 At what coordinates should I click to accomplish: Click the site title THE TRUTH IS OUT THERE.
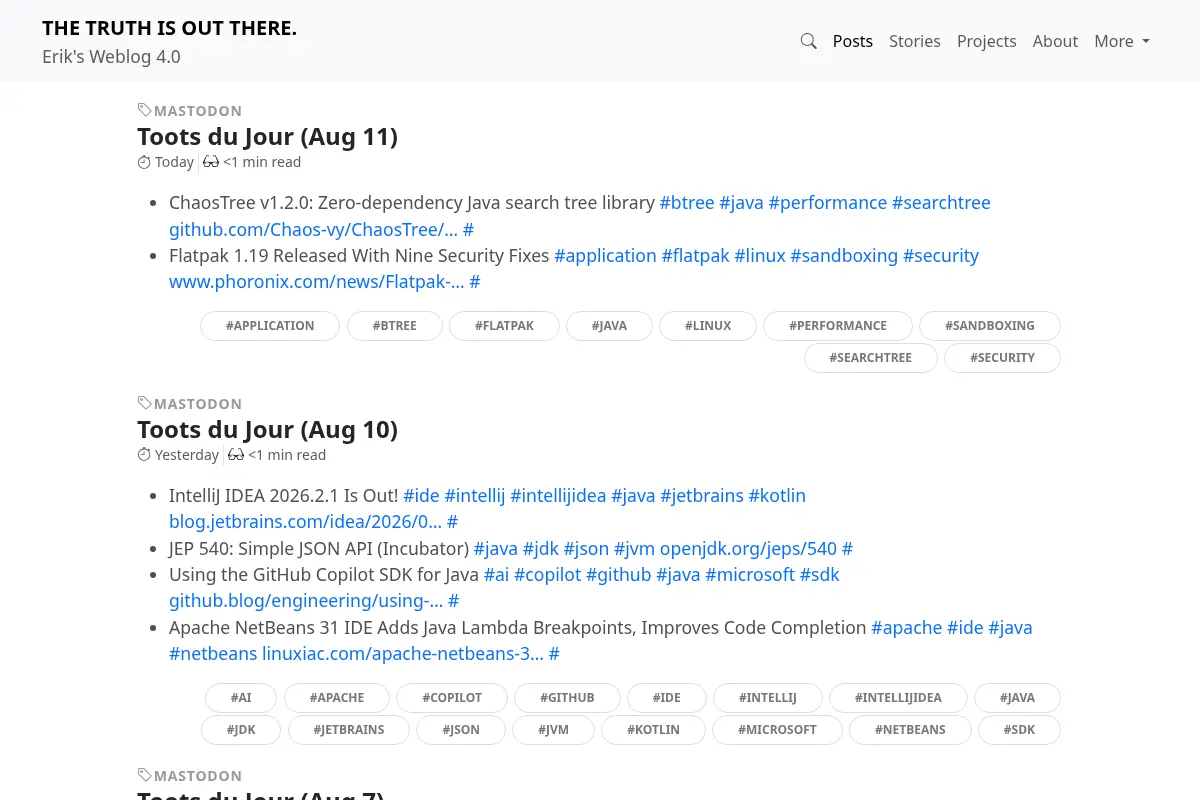(169, 28)
